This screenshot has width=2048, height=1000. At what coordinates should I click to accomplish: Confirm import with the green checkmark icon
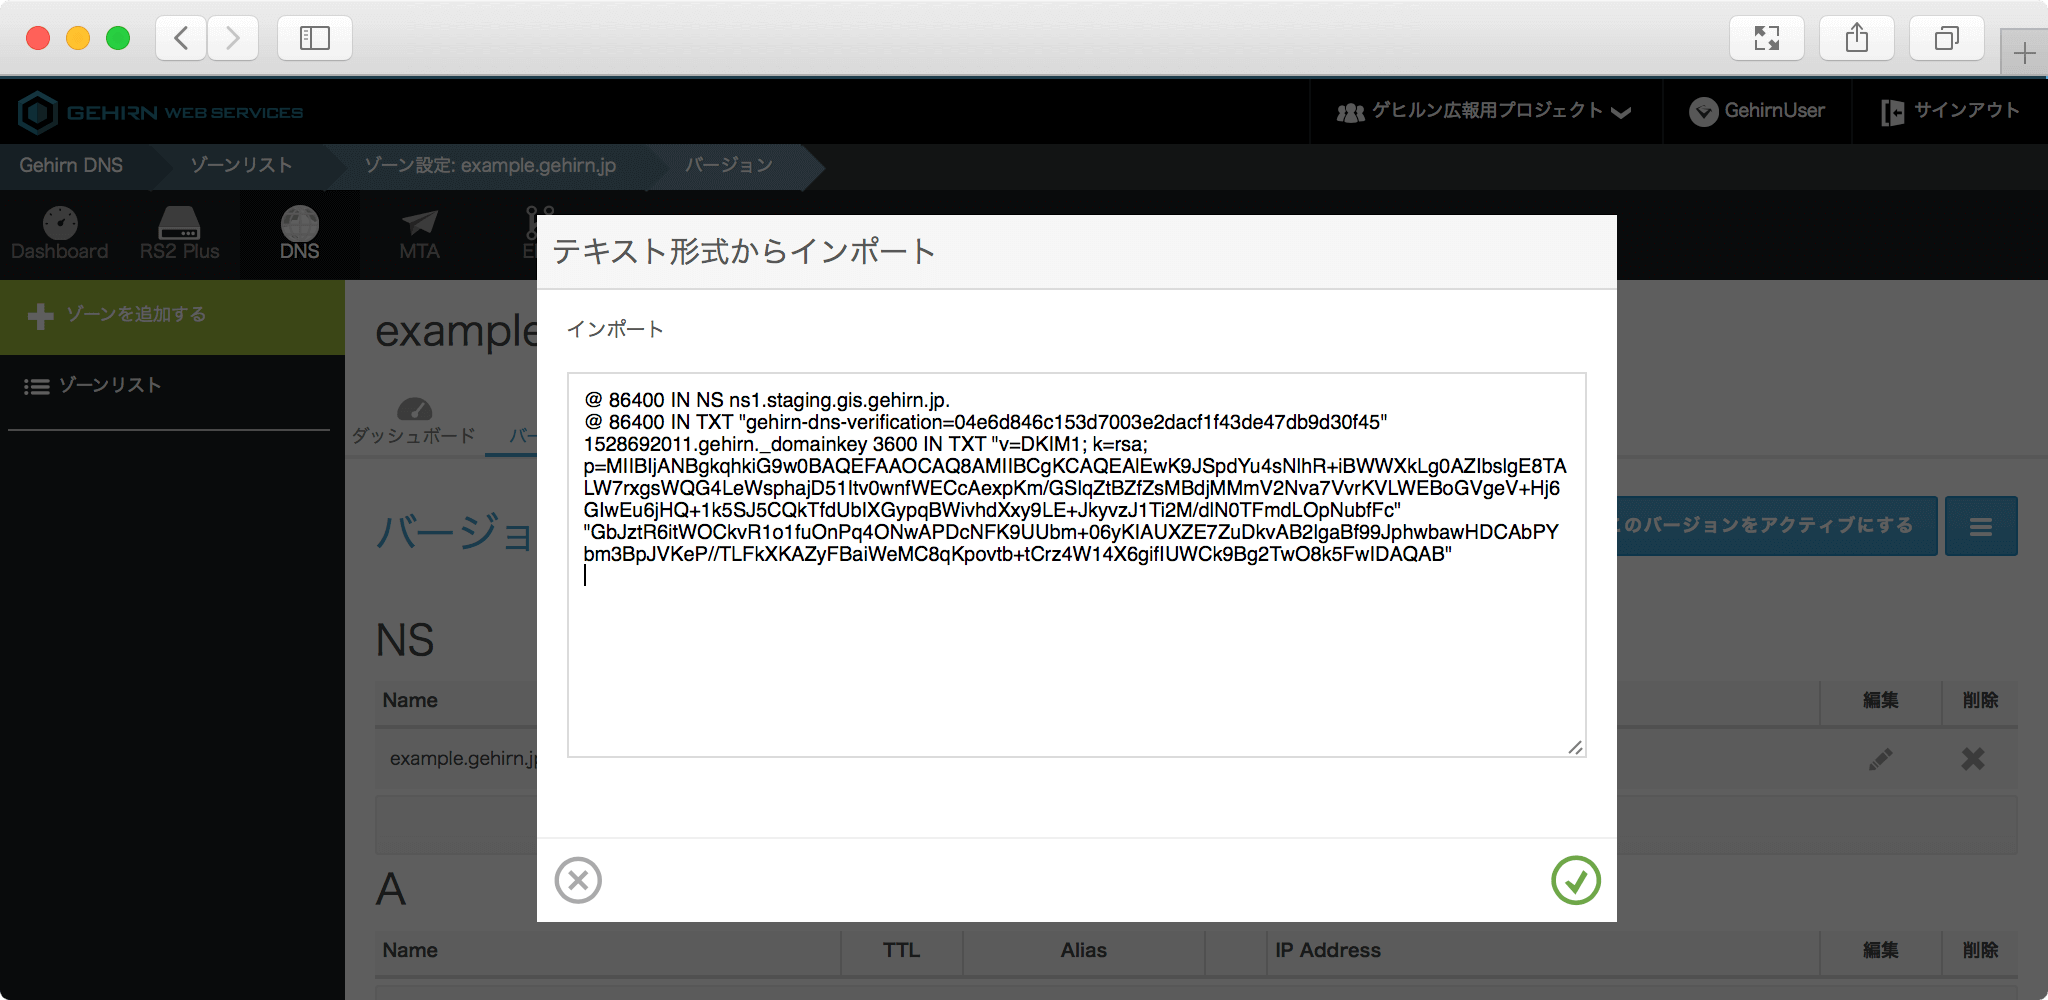click(x=1575, y=880)
